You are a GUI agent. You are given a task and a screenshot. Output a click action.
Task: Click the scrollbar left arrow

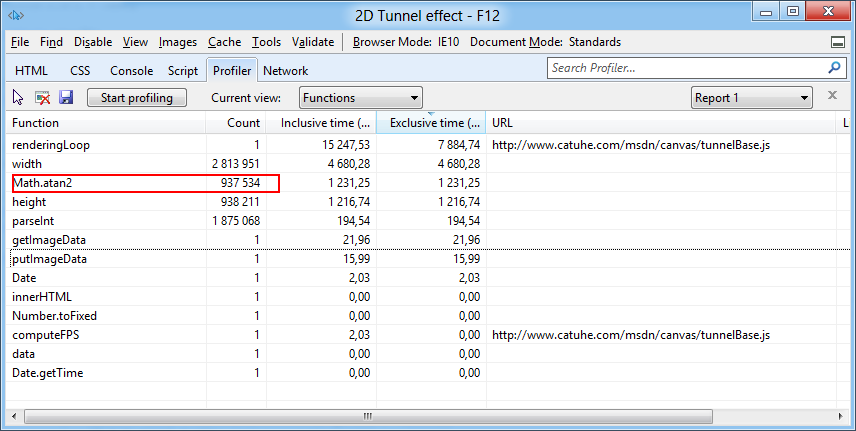click(14, 416)
